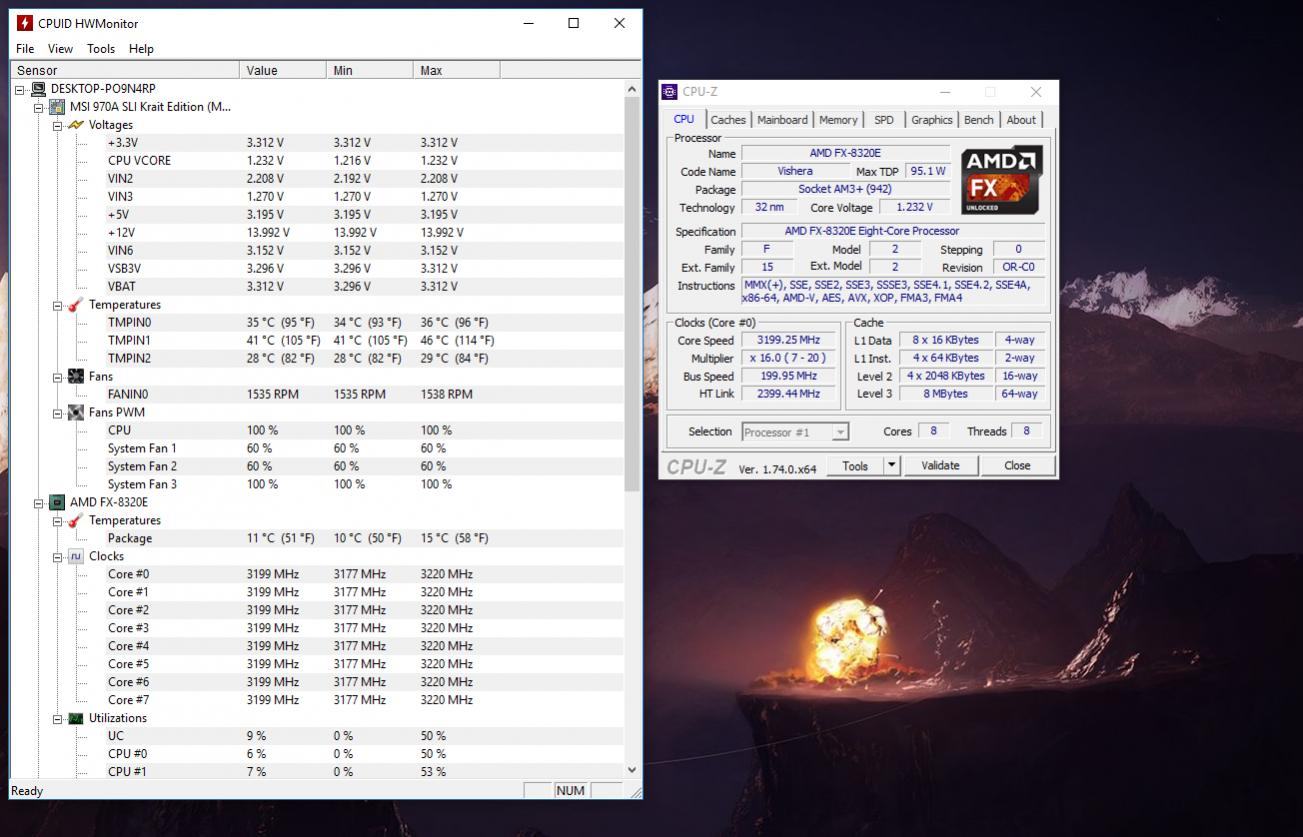Click the AMD FX-8320E chip icon
The height and width of the screenshot is (837, 1303).
(x=57, y=503)
